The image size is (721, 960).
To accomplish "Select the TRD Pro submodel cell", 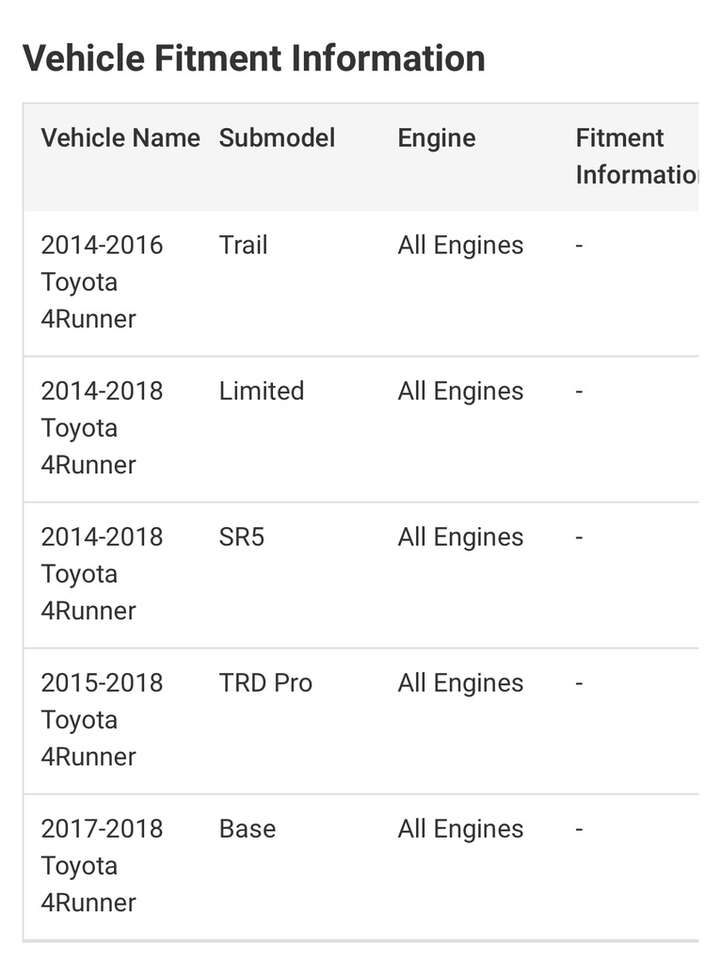I will point(265,683).
